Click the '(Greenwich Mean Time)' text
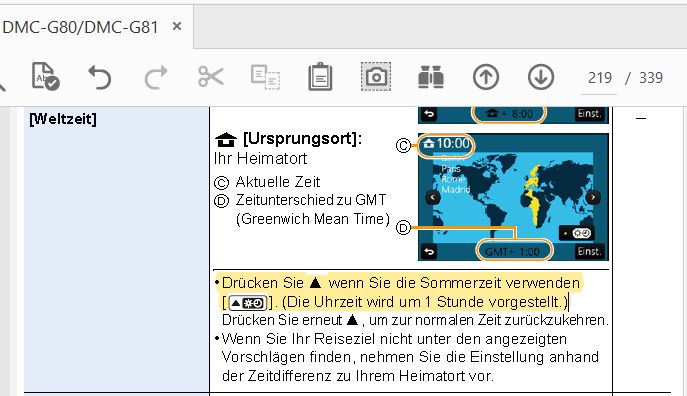Screen dimensions: 687x396 pos(312,219)
